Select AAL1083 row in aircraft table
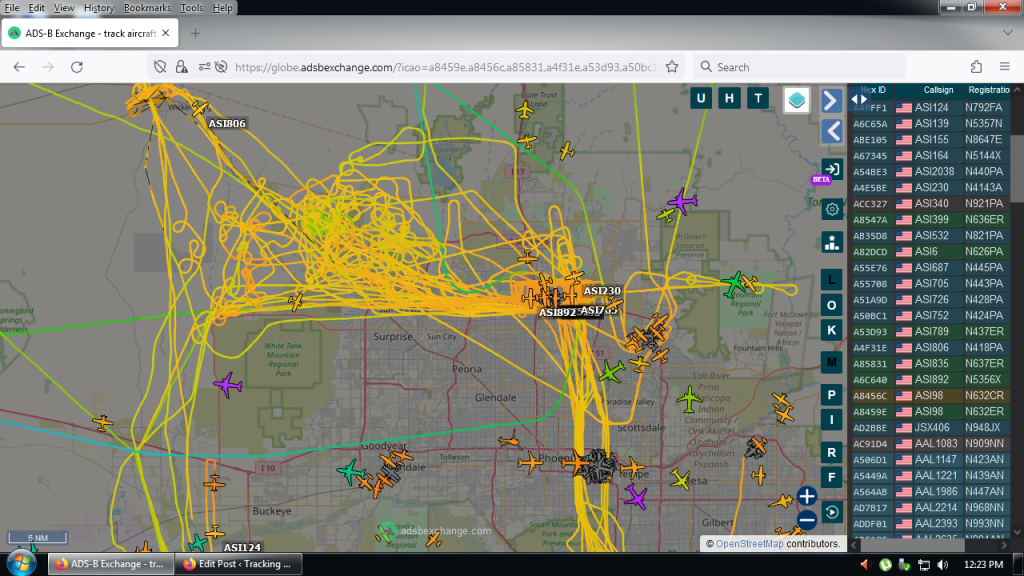This screenshot has width=1024, height=576. [x=930, y=443]
